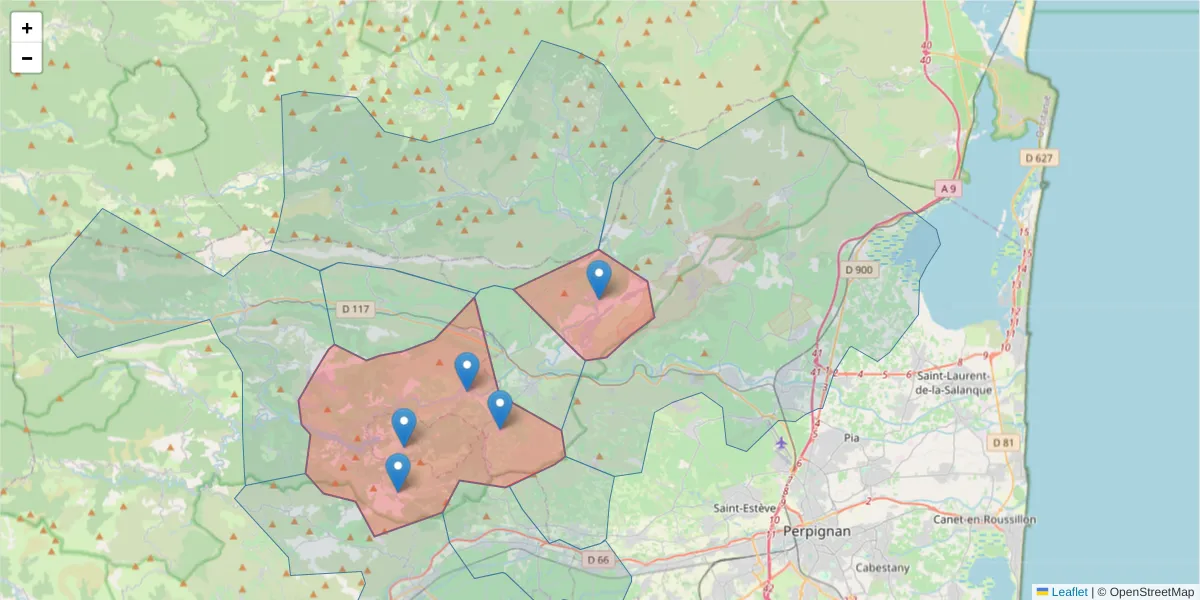The width and height of the screenshot is (1200, 600).
Task: Select the lowest blue marker in the red area
Action: click(399, 467)
